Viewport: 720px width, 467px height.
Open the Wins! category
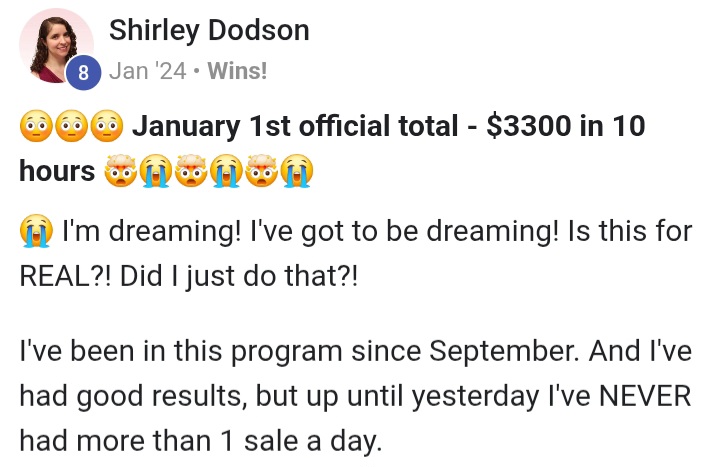(x=237, y=71)
